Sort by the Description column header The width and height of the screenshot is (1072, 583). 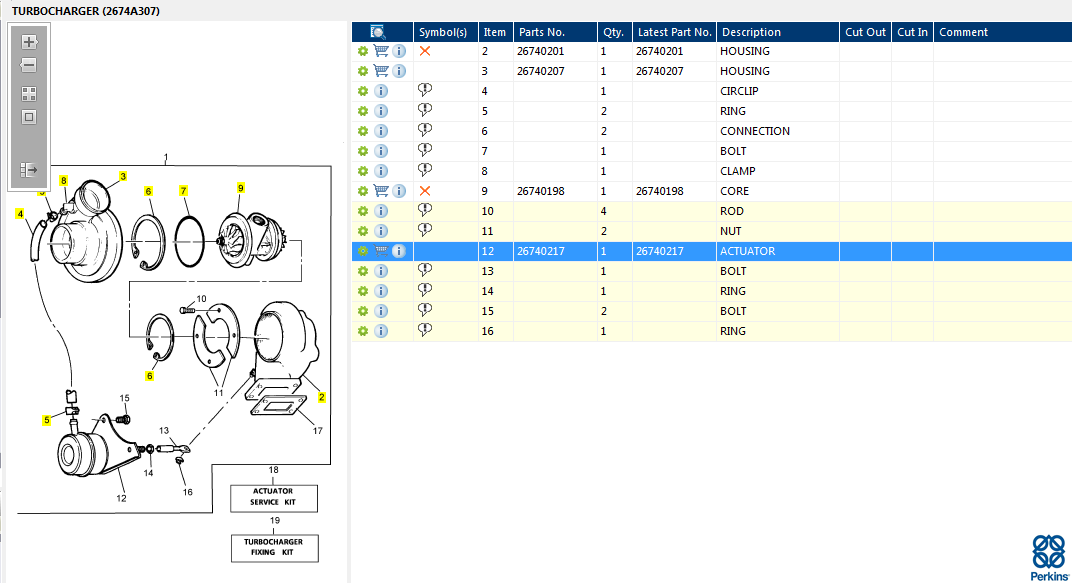[x=751, y=32]
